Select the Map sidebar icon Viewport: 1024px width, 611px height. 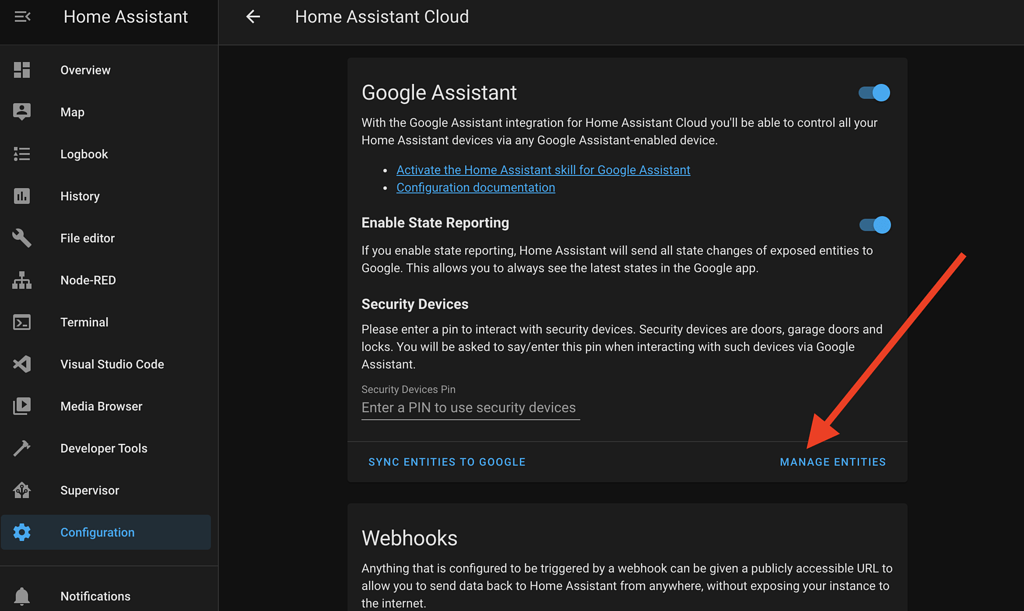point(72,112)
